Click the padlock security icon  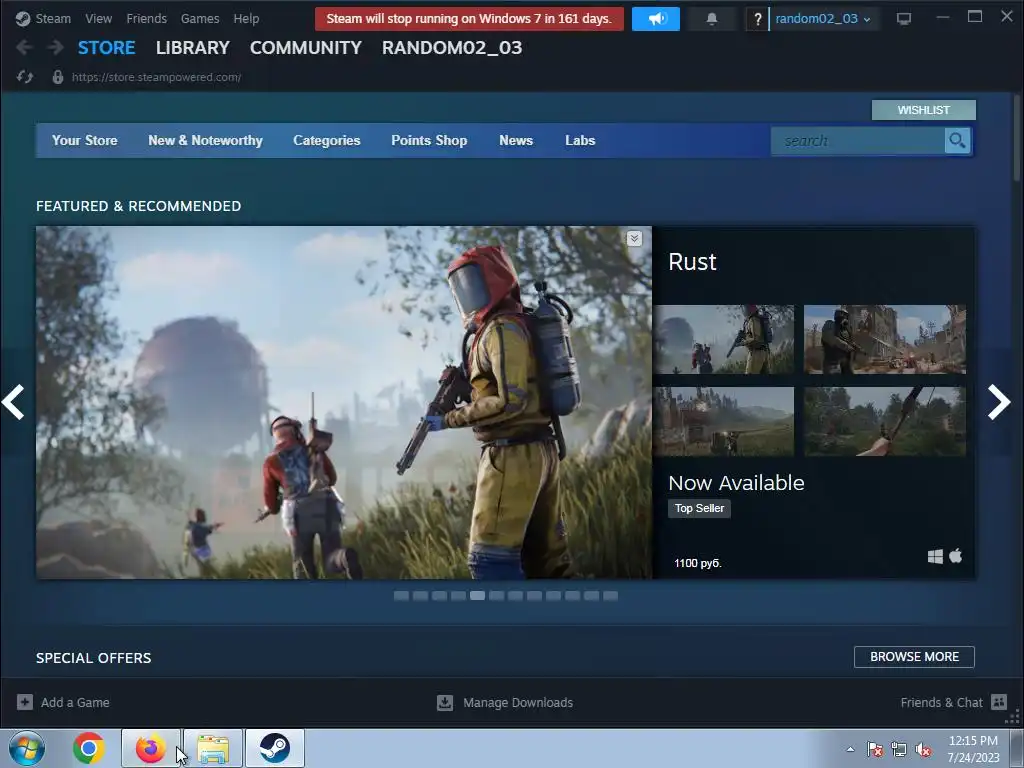(57, 77)
